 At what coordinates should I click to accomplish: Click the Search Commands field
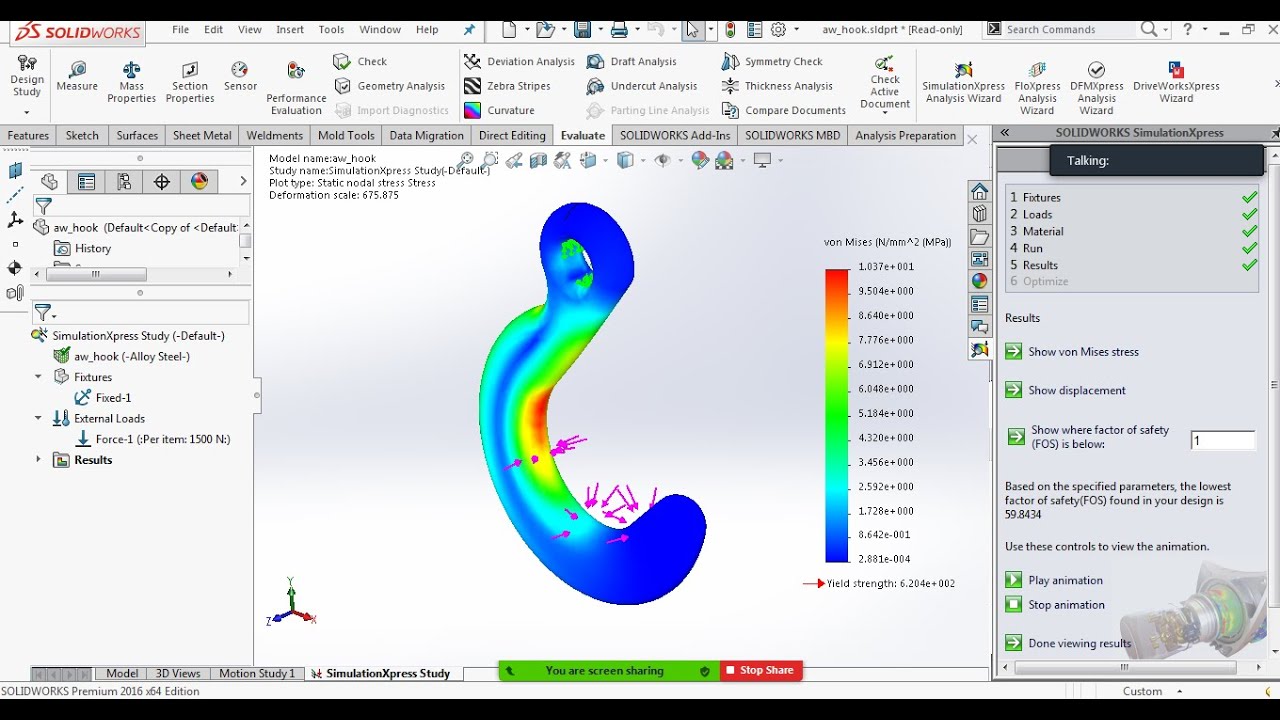pos(1071,29)
